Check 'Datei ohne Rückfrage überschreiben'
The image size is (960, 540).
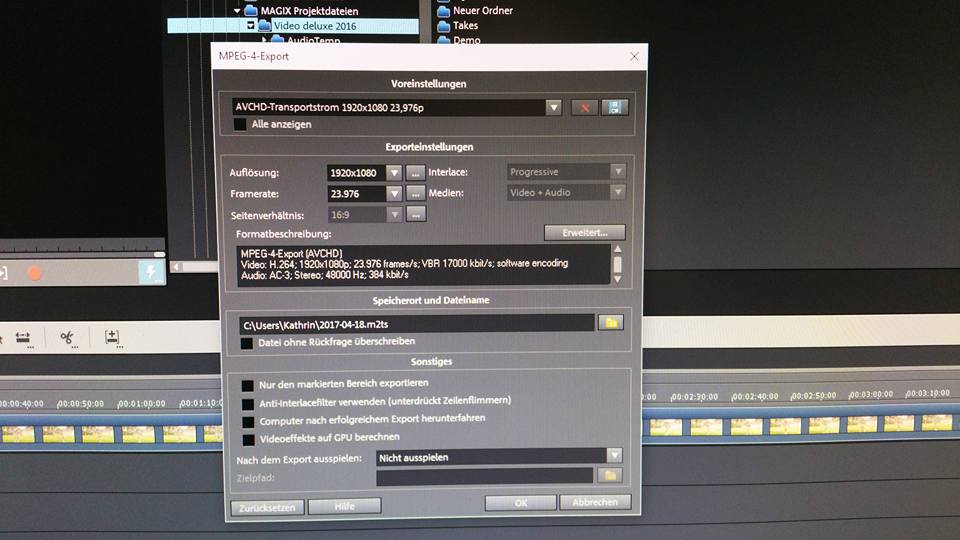247,342
